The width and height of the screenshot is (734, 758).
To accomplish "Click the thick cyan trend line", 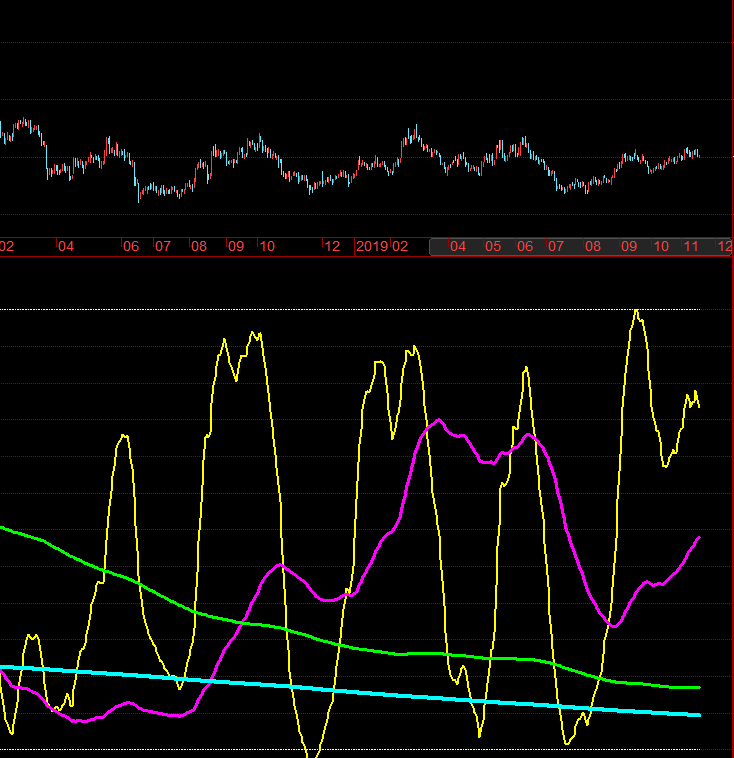I will pyautogui.click(x=350, y=691).
